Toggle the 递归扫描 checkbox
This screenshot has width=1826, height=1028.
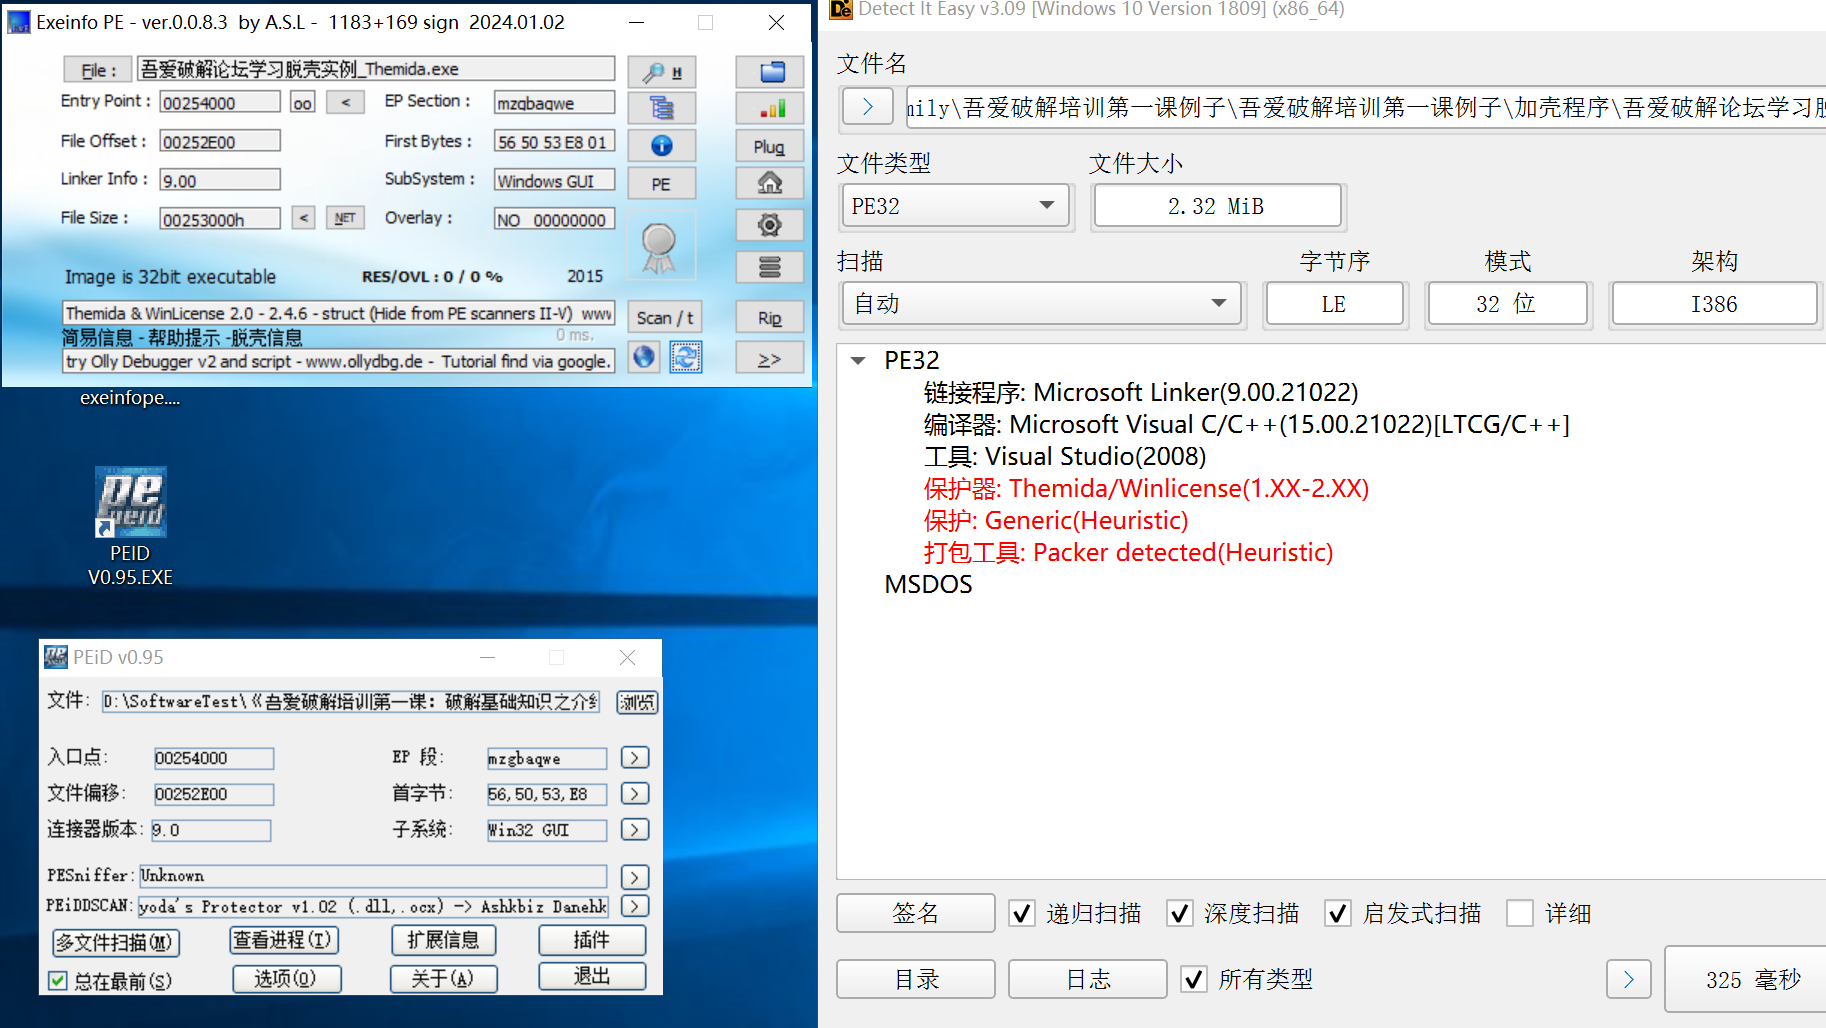[1021, 913]
